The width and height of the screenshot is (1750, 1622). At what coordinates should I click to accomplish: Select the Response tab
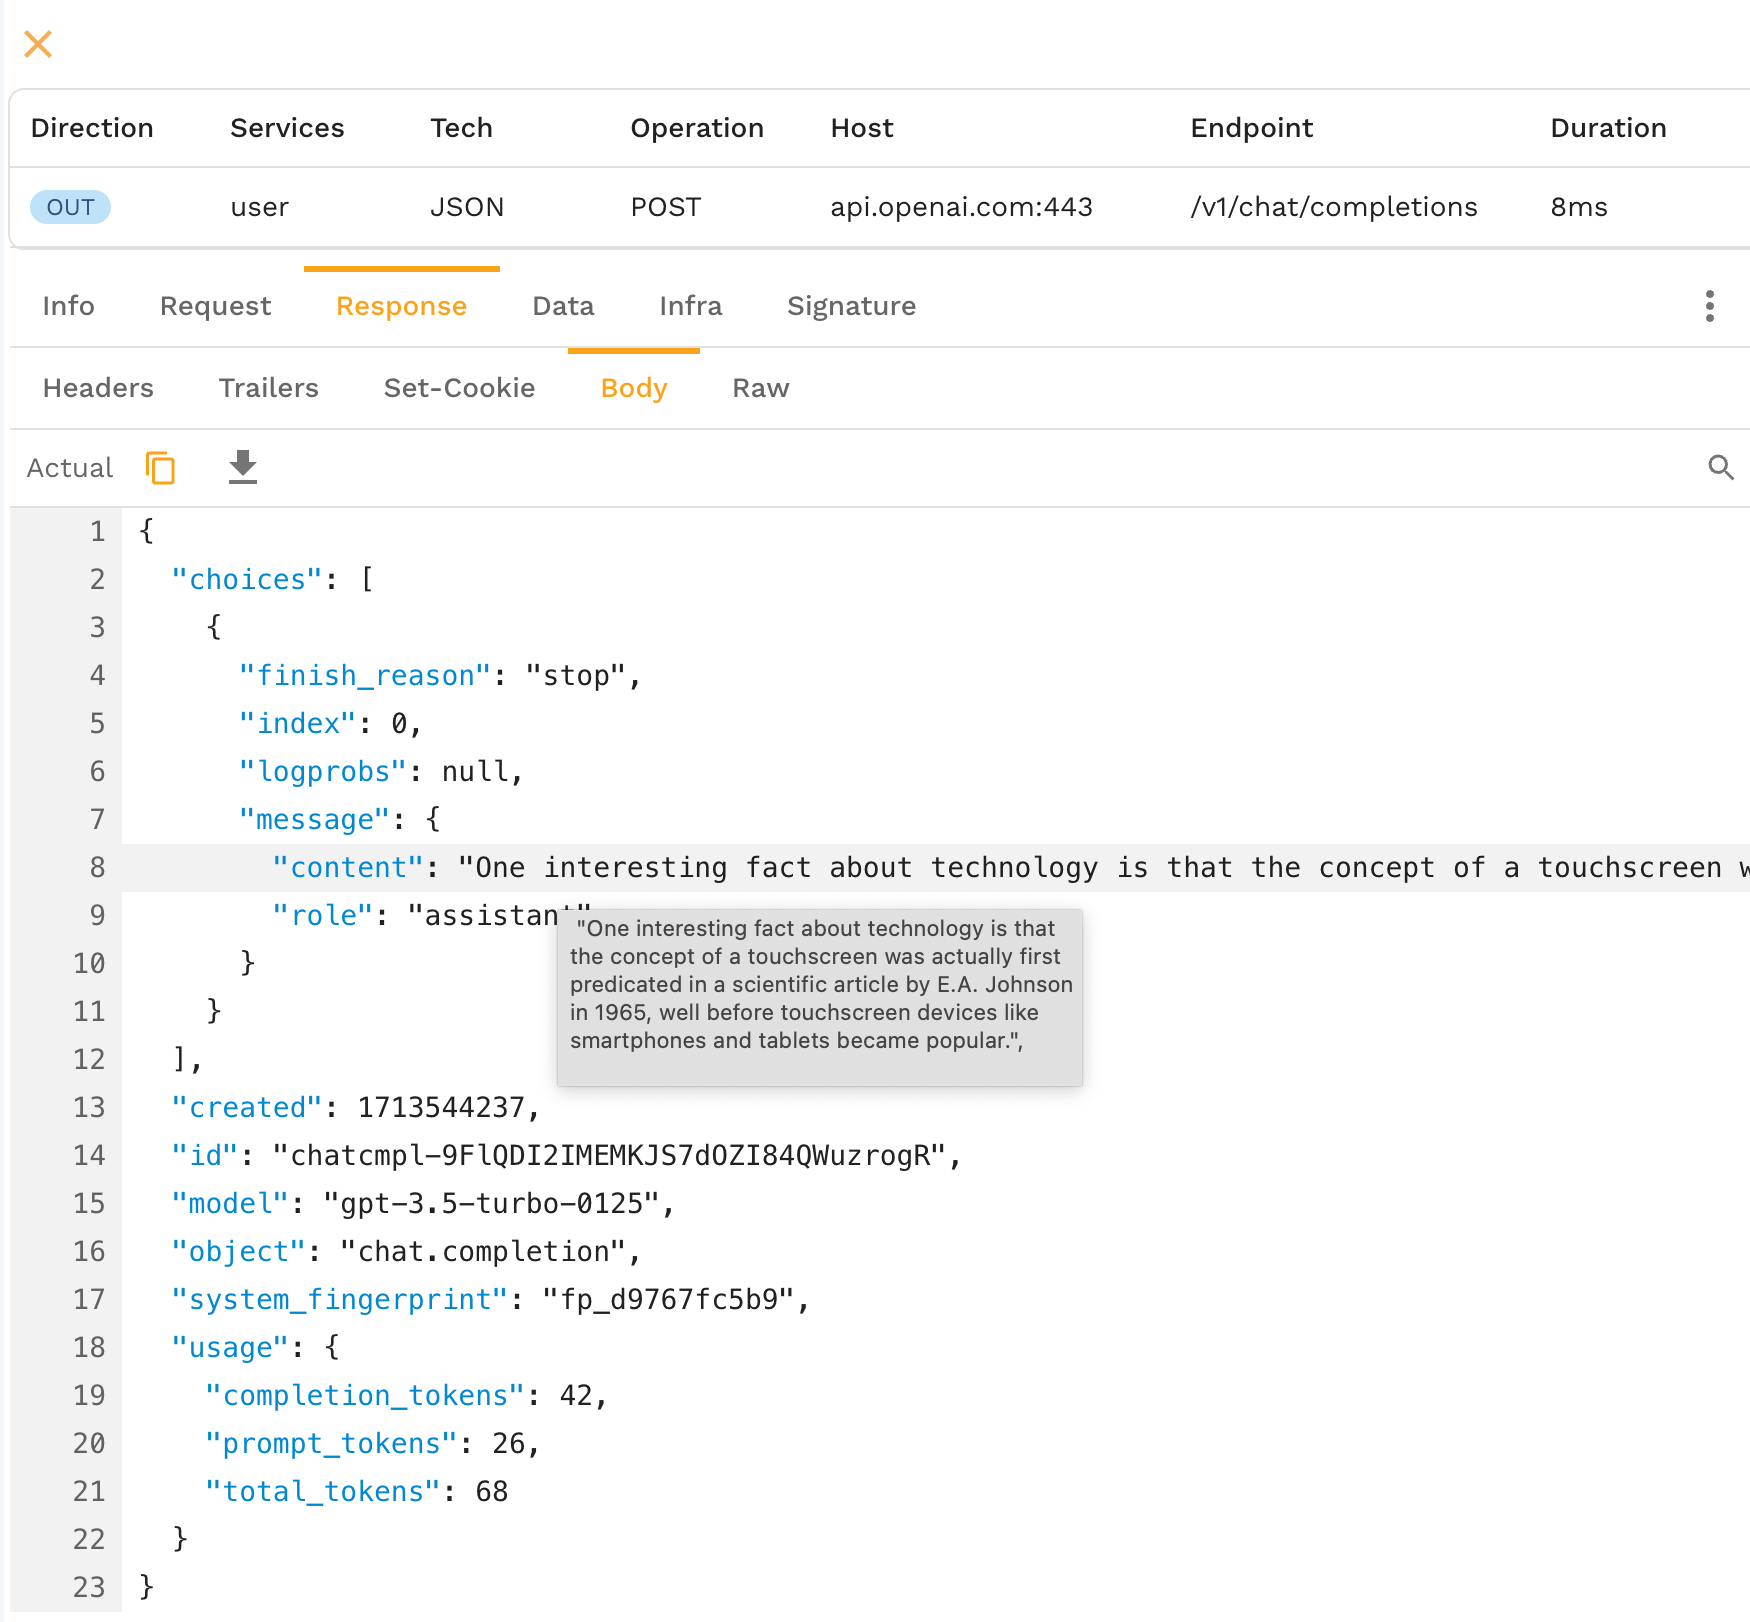(401, 306)
